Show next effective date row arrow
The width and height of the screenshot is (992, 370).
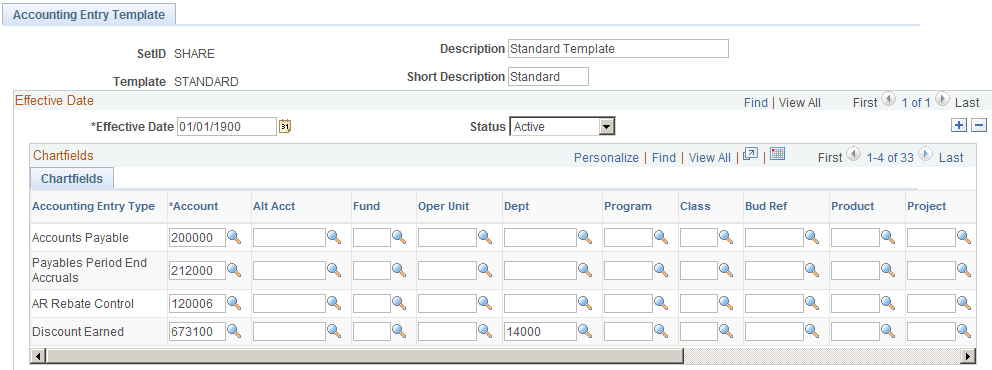942,99
